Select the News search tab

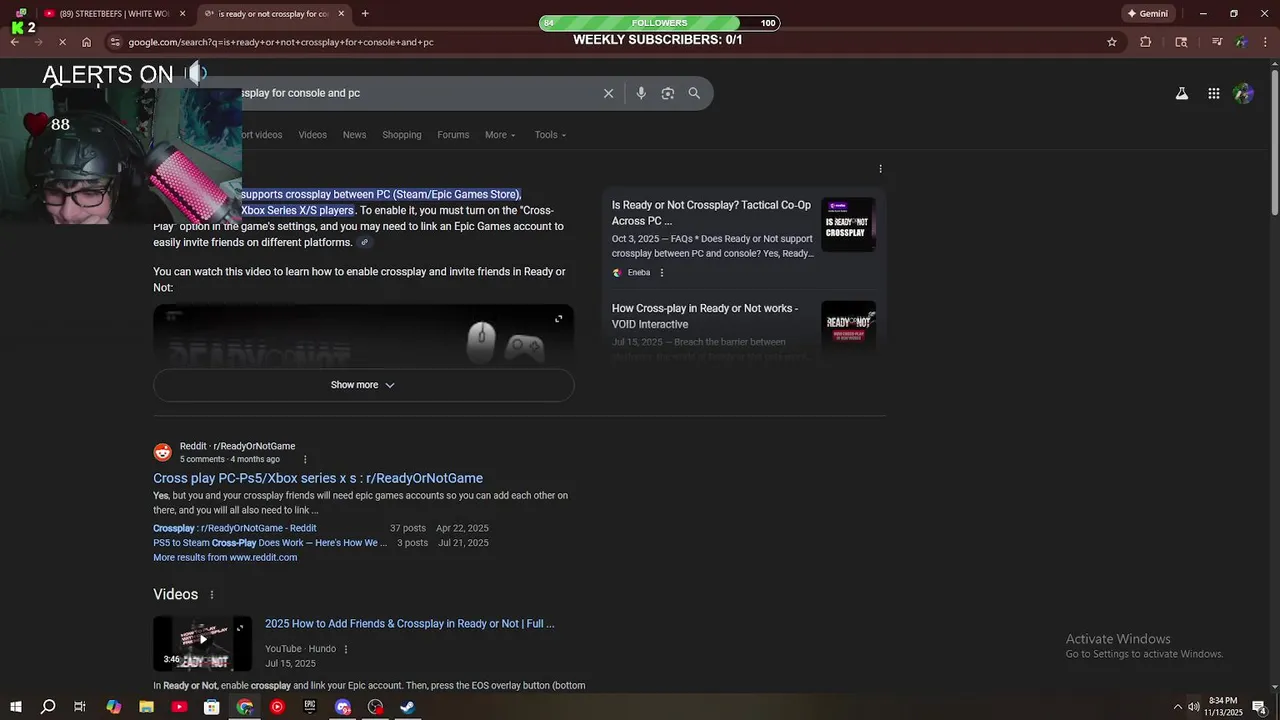[x=354, y=135]
